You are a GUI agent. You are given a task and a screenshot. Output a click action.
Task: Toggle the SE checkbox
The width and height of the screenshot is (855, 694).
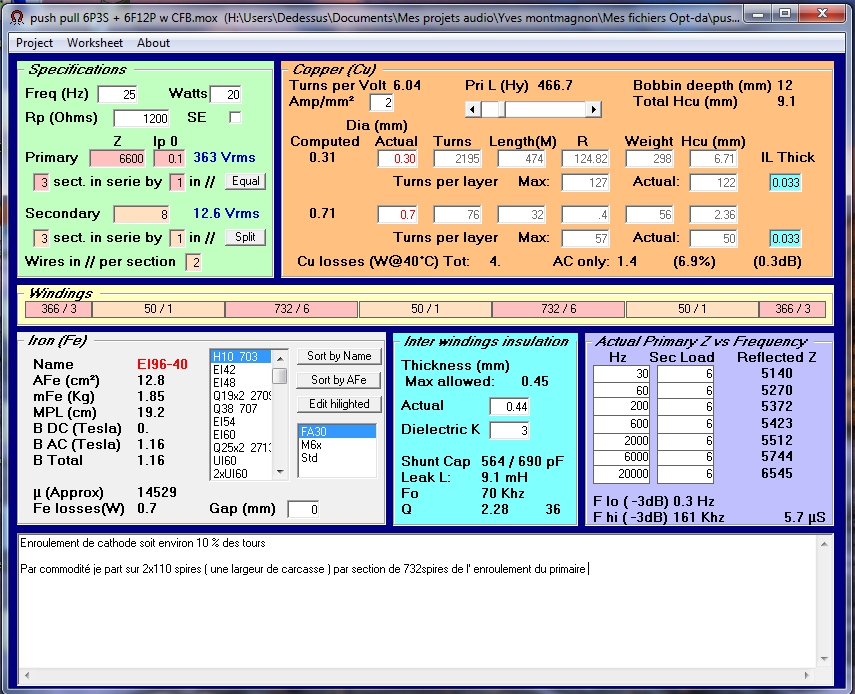point(235,118)
